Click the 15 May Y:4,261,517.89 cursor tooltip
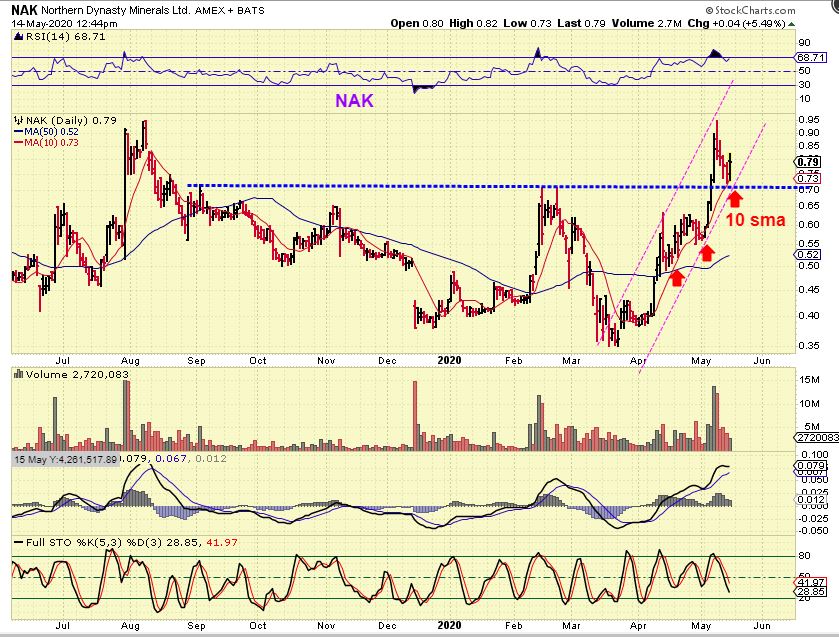 tap(65, 459)
